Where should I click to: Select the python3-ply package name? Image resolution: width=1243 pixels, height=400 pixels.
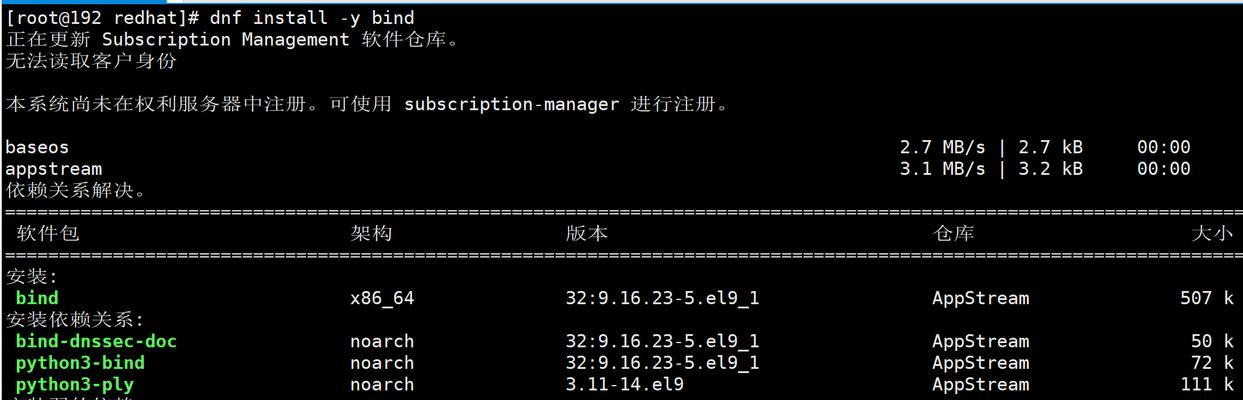coord(75,385)
